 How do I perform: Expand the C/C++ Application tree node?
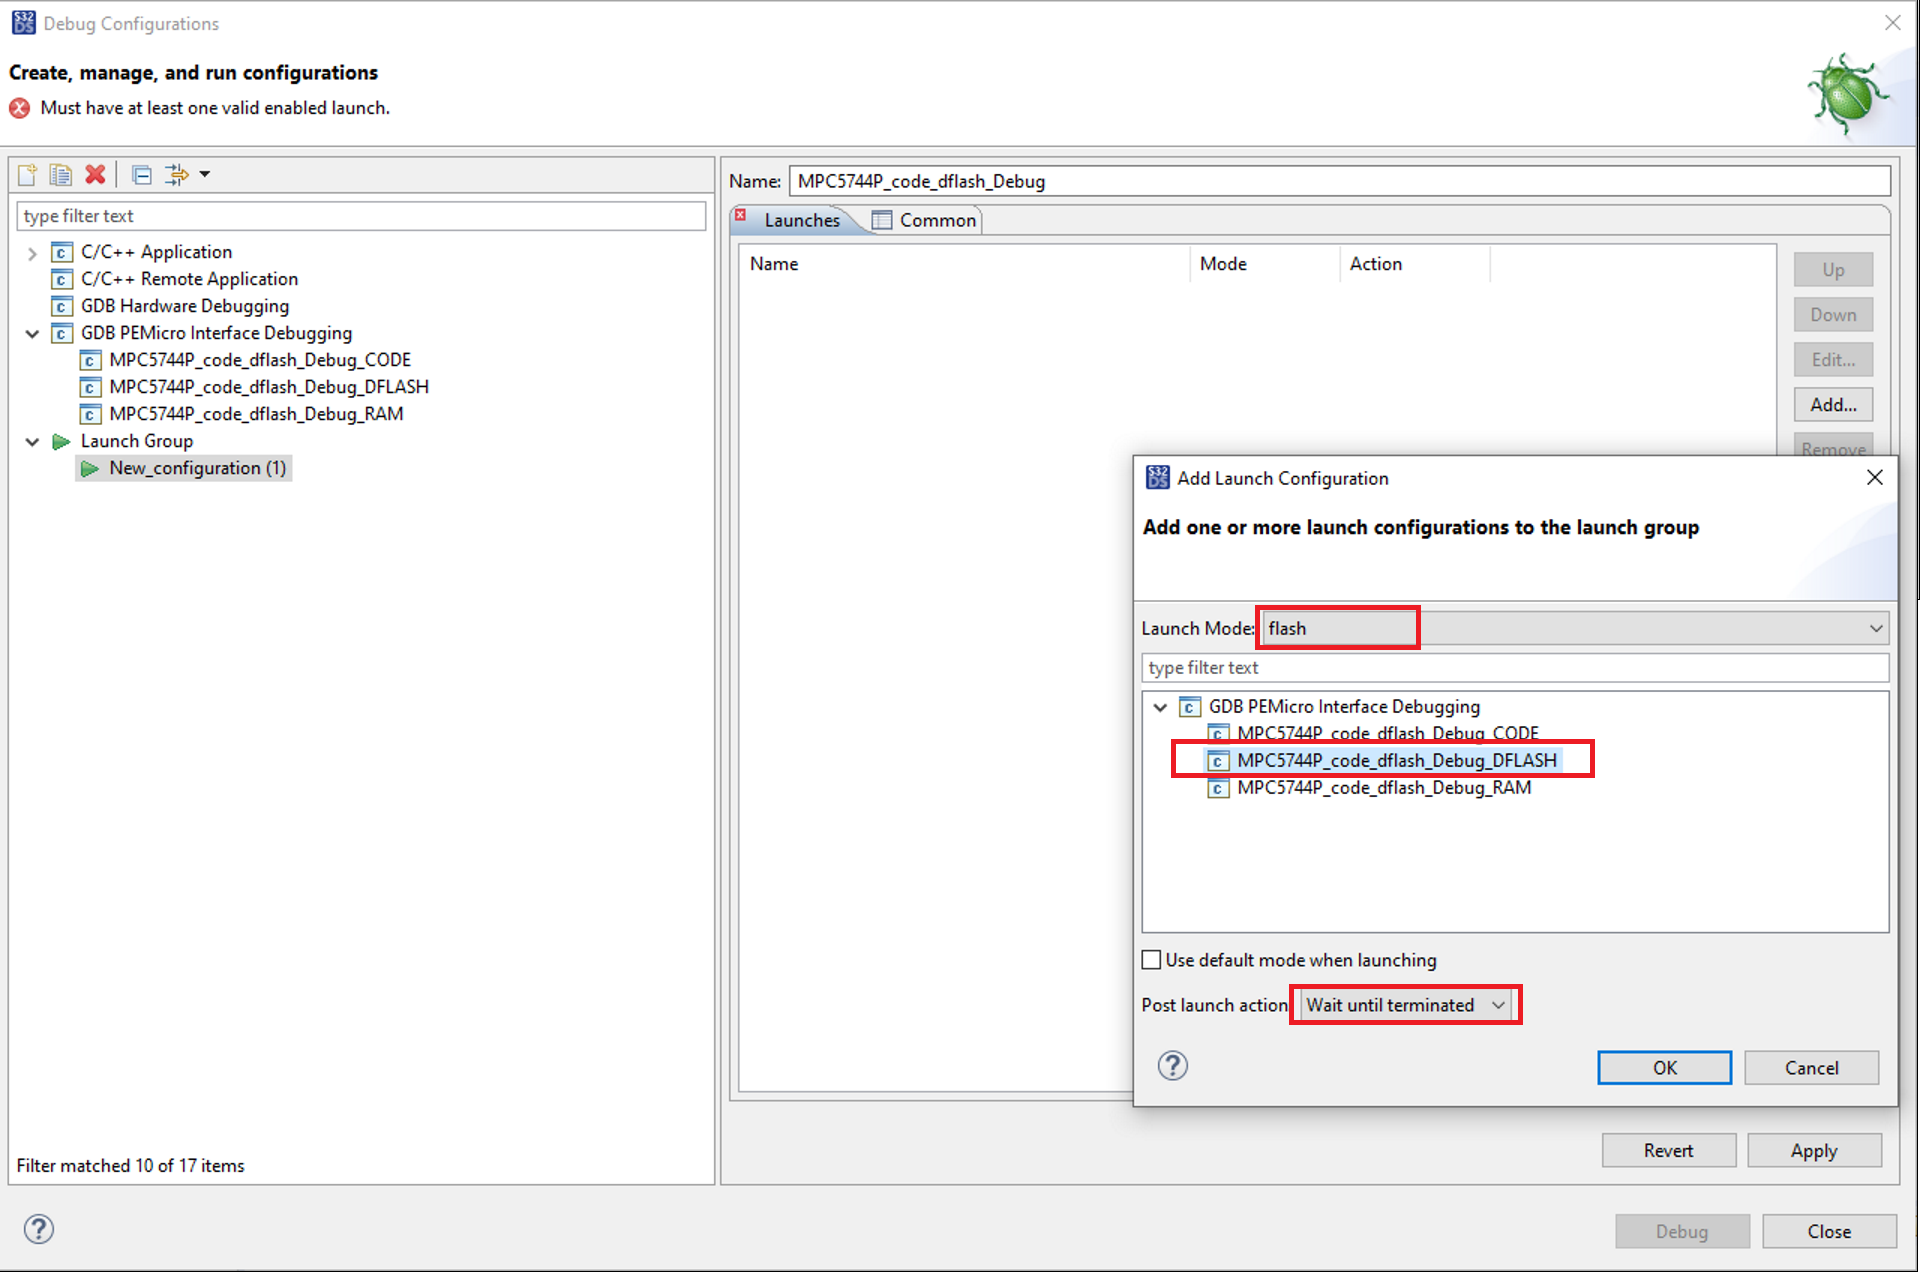32,253
